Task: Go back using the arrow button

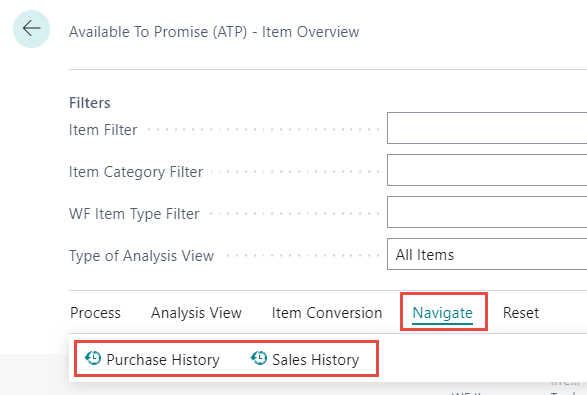Action: (31, 29)
